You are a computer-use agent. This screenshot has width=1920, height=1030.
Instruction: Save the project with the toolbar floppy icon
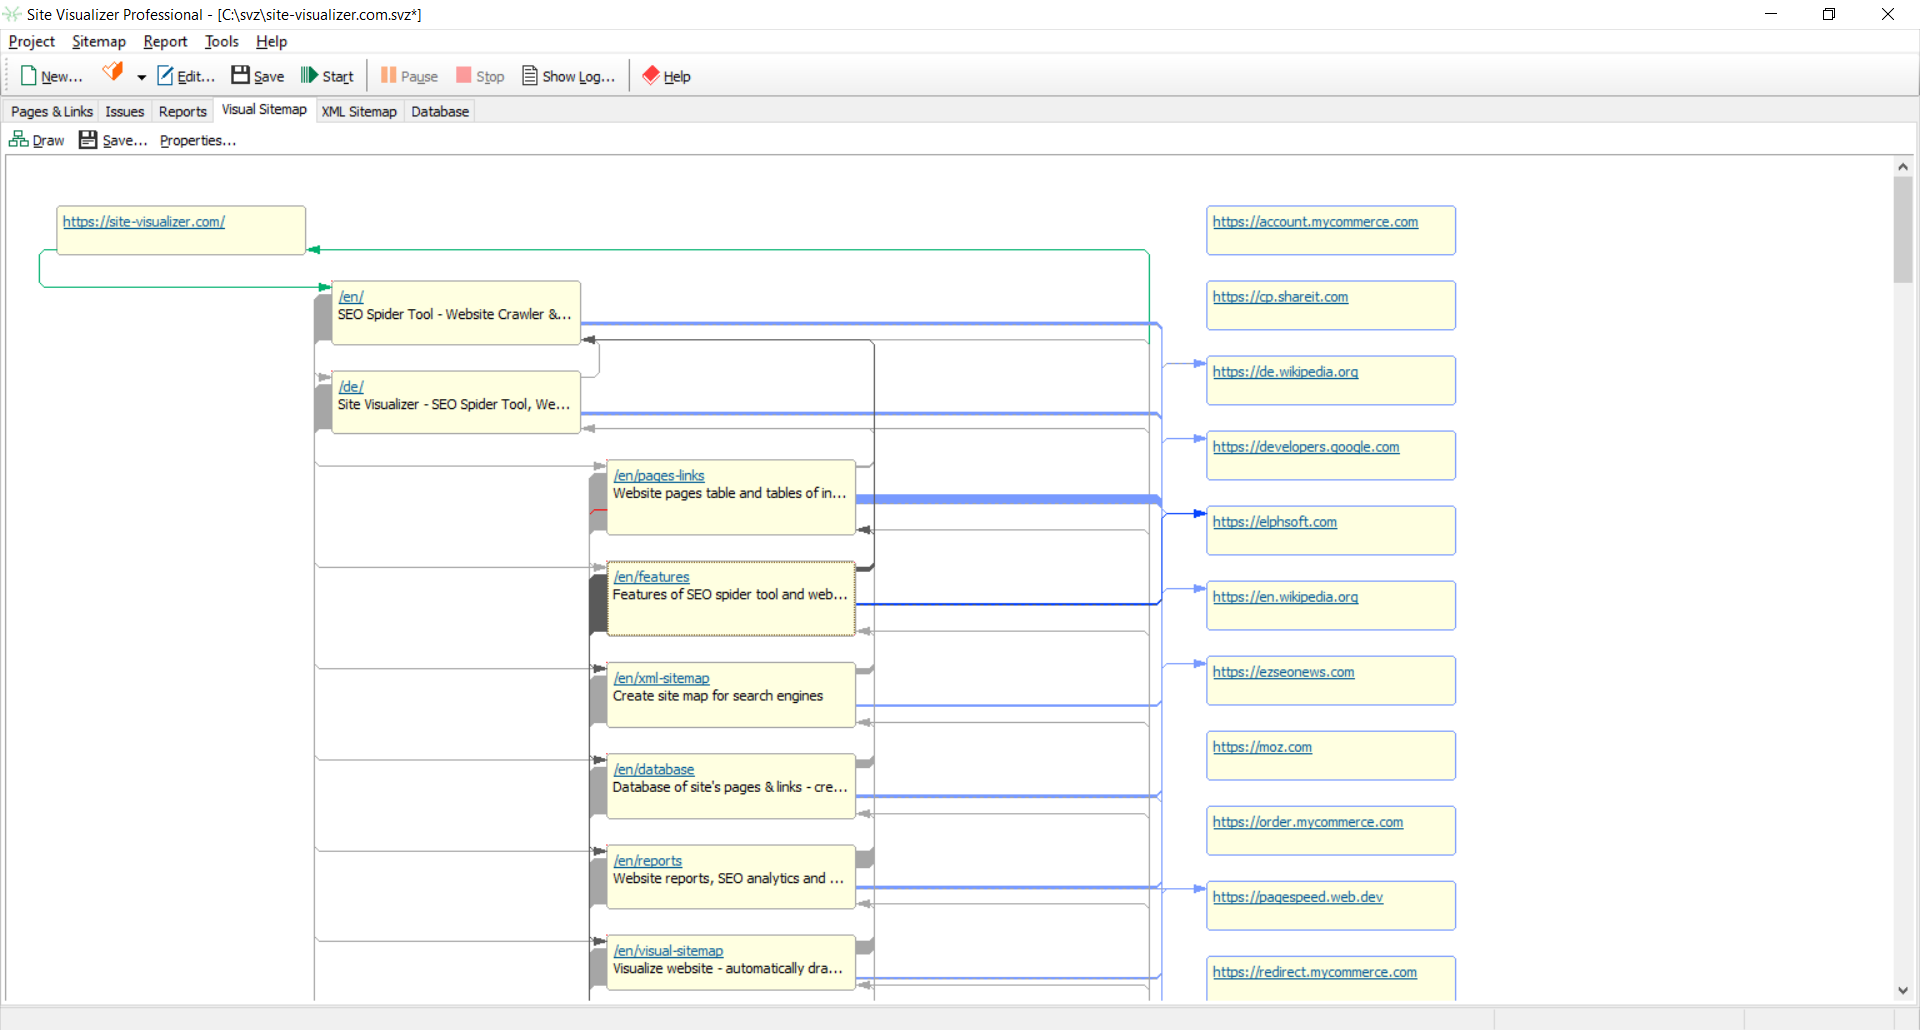coord(241,76)
